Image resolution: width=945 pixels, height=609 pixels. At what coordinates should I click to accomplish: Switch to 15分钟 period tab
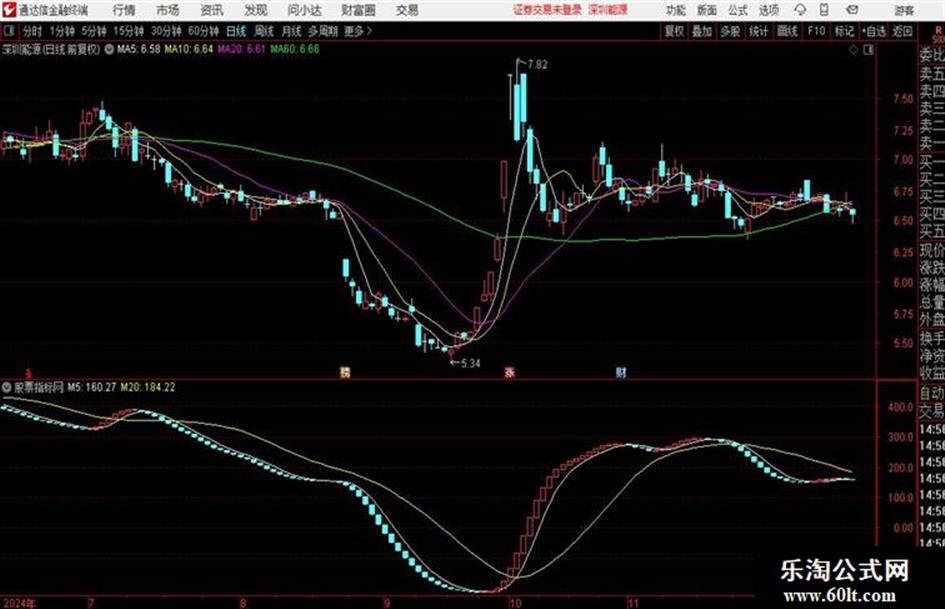click(x=128, y=31)
